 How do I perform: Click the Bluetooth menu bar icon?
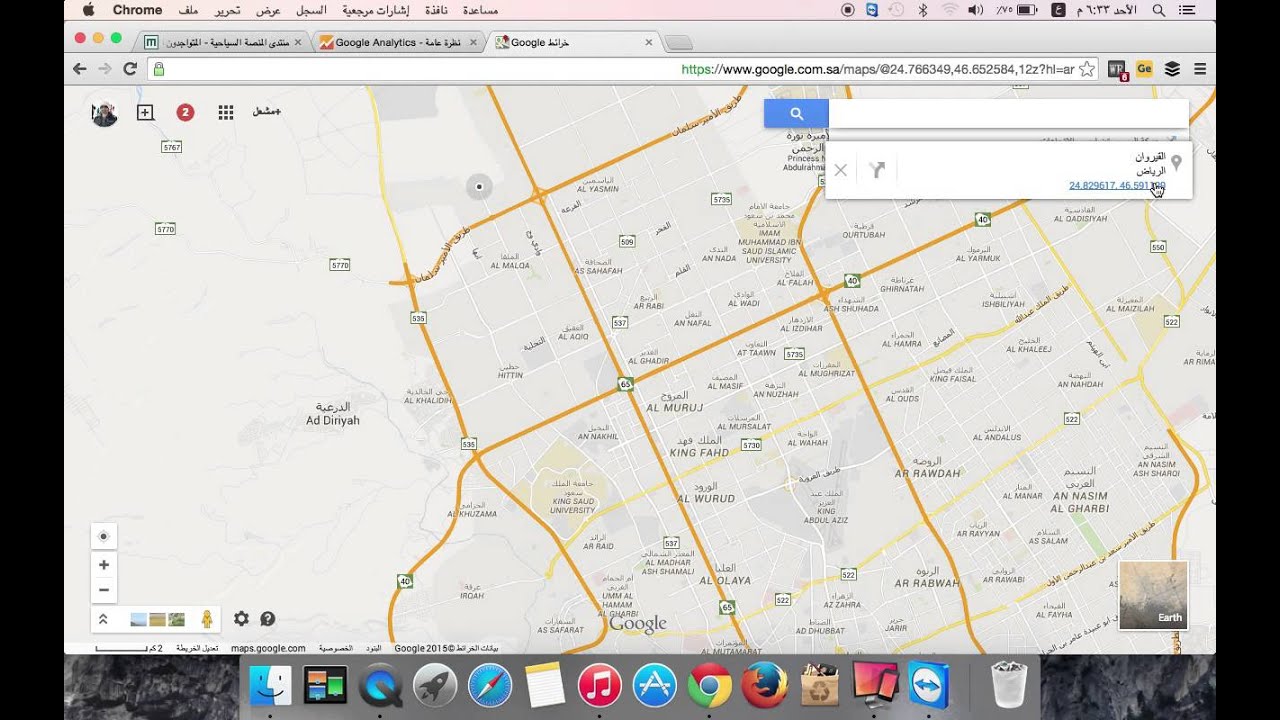click(923, 10)
